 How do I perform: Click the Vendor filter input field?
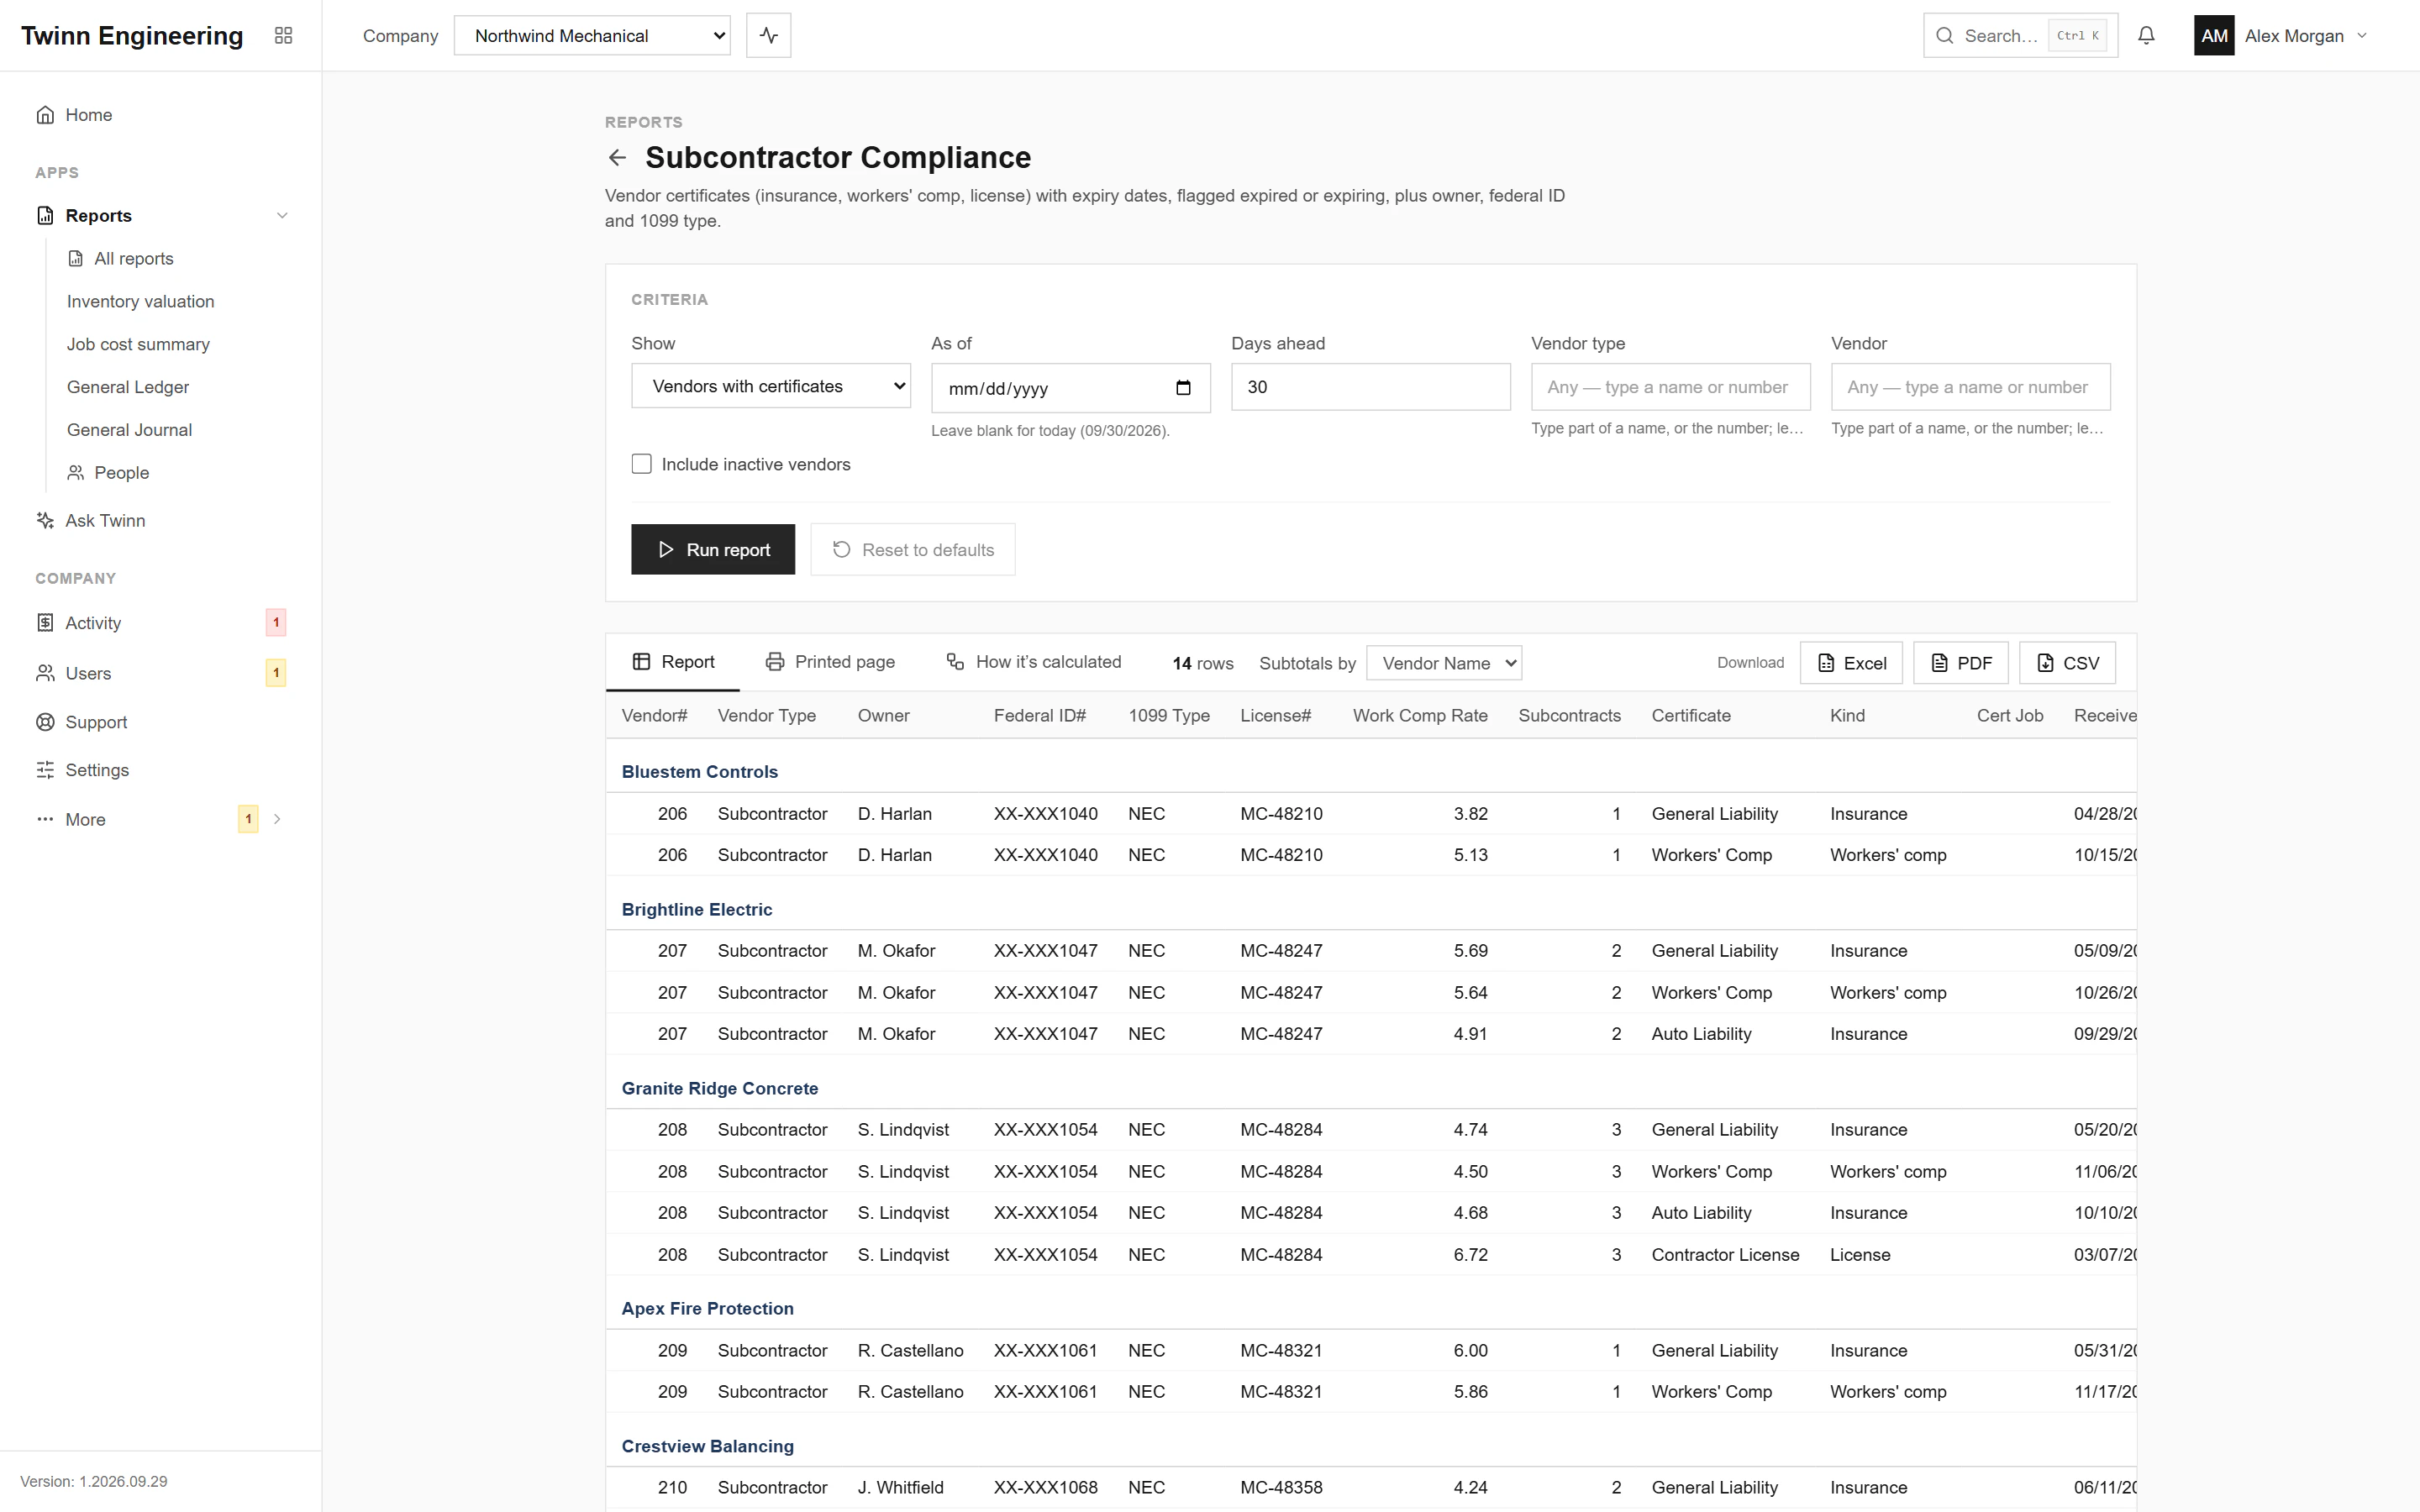(1970, 387)
